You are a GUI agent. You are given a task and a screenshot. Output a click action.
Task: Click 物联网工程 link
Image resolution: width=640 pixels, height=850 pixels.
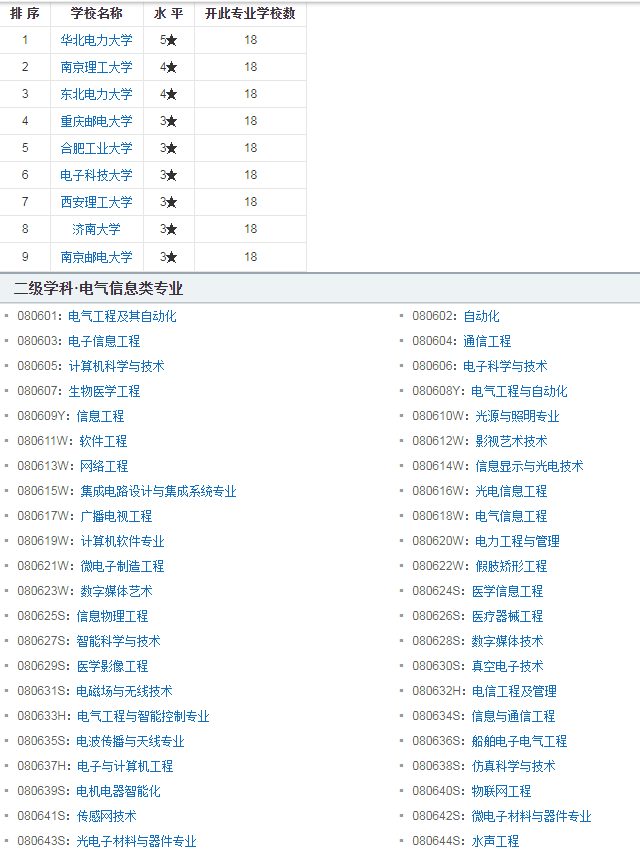pyautogui.click(x=501, y=791)
